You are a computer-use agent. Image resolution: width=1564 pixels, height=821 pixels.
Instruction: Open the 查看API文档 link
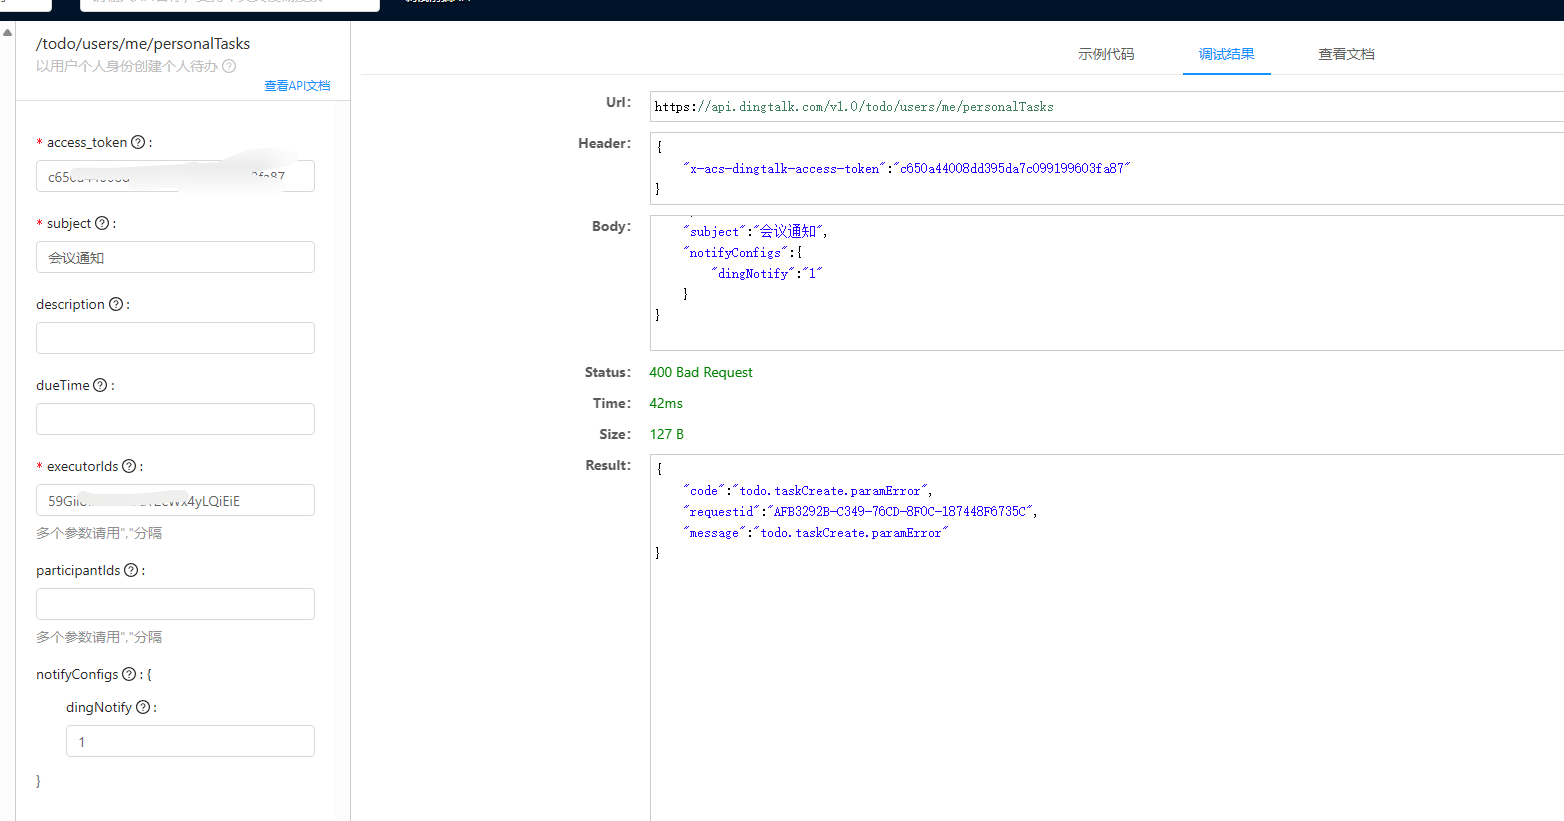pos(297,86)
